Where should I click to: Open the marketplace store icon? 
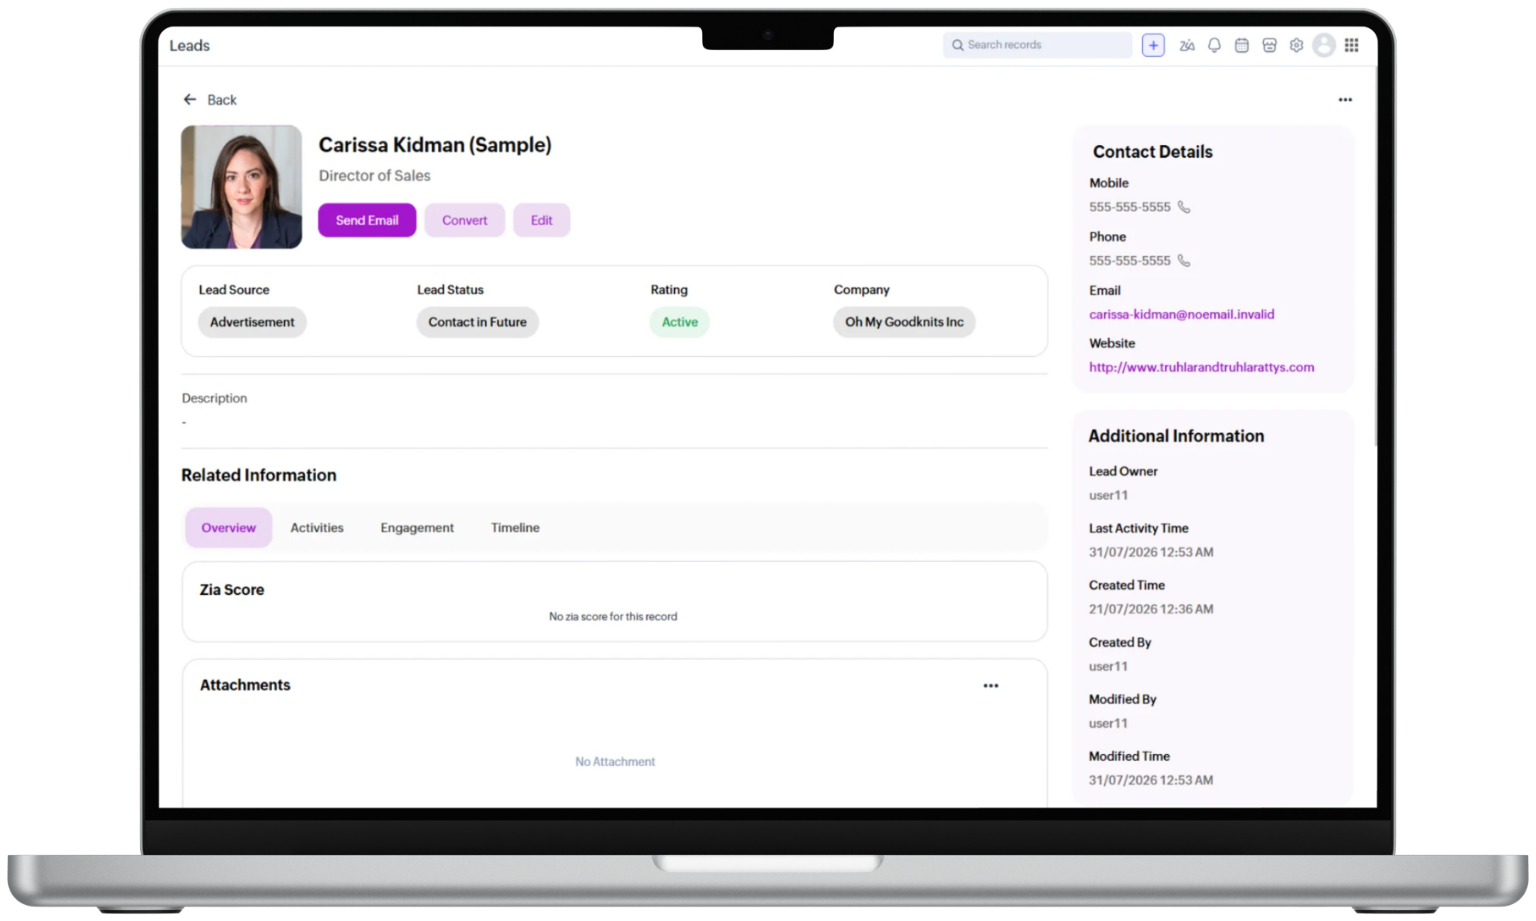(1269, 45)
